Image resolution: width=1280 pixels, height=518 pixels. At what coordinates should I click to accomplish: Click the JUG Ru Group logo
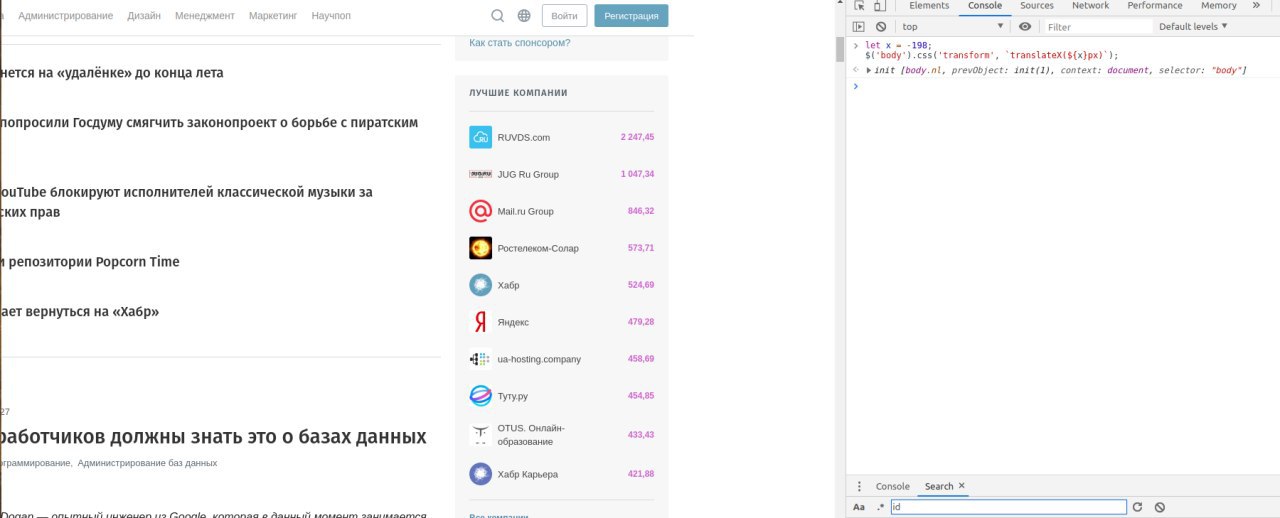pyautogui.click(x=480, y=174)
